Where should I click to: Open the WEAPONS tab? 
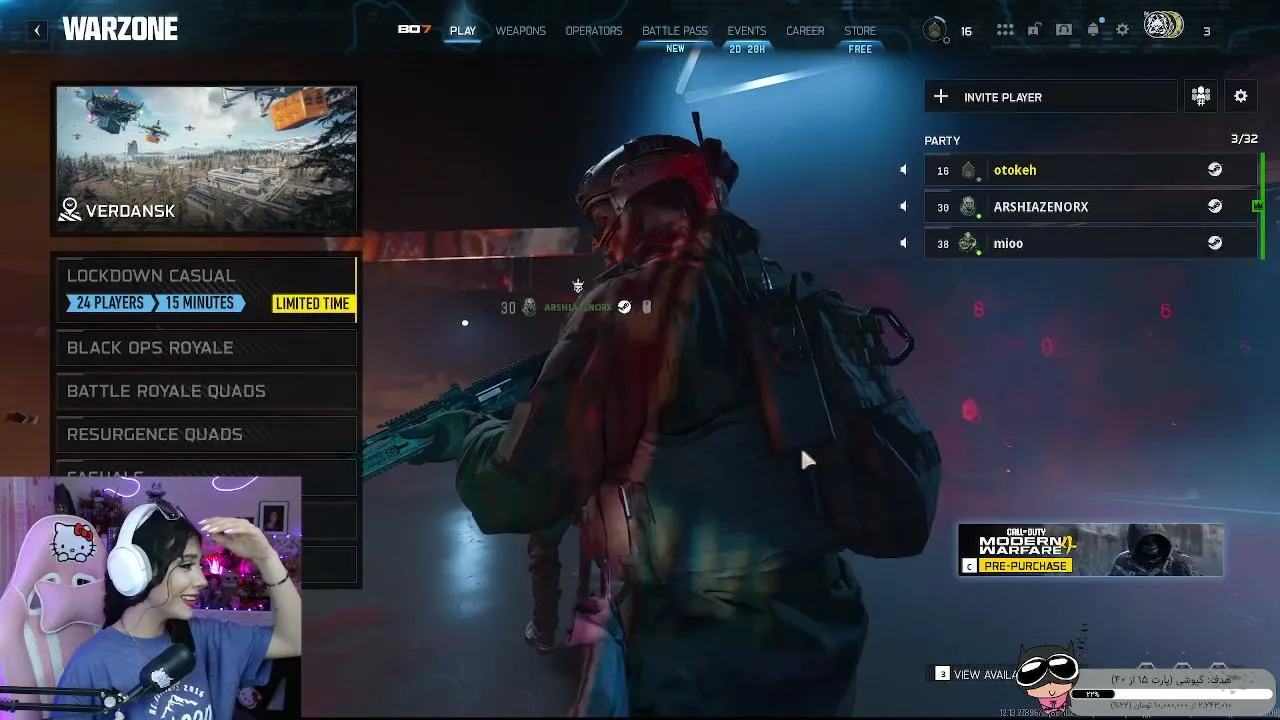coord(521,31)
